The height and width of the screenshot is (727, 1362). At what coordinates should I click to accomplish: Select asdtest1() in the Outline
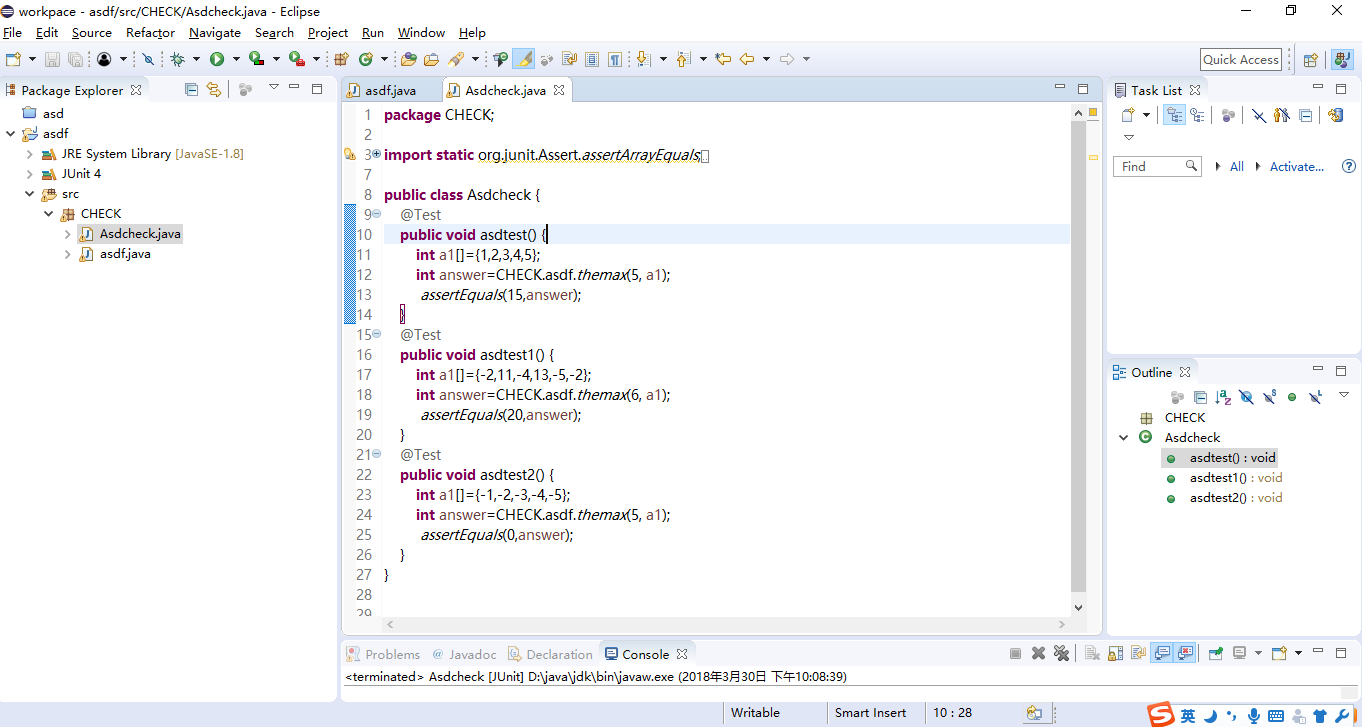1235,478
